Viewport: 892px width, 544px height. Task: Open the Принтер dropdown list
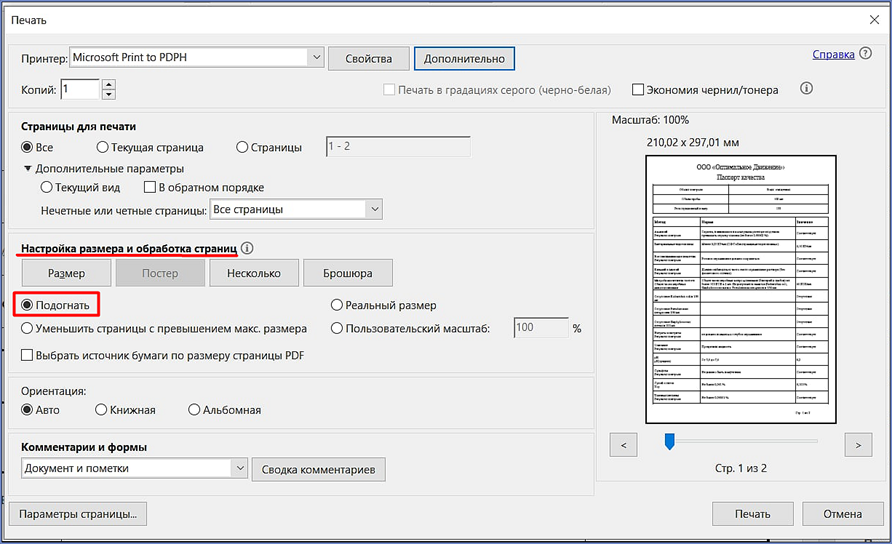(316, 57)
